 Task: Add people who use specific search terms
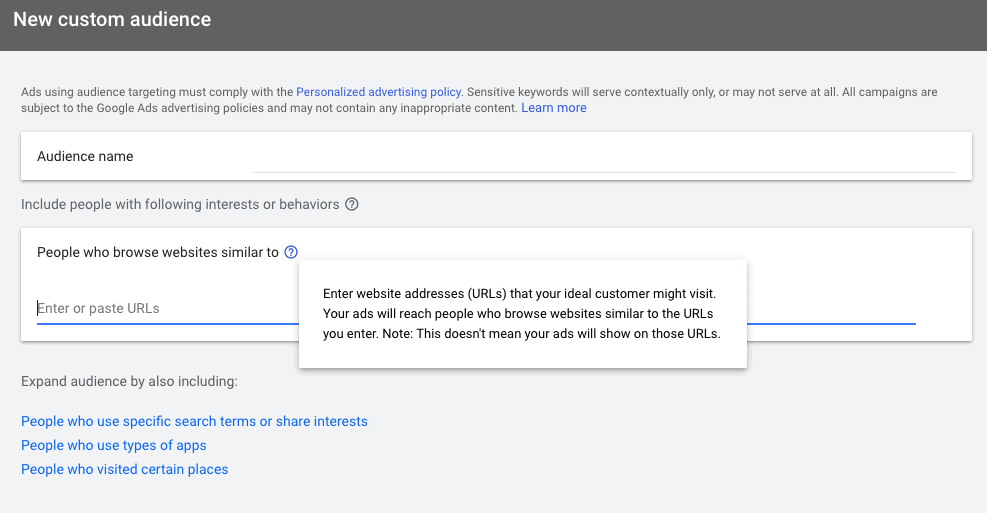194,422
